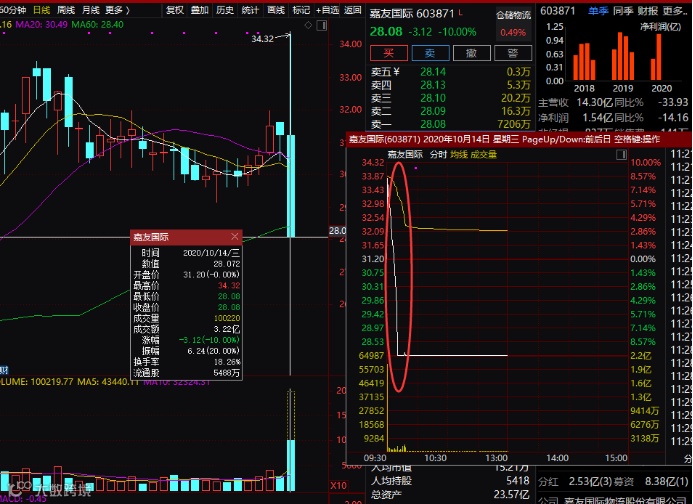The height and width of the screenshot is (504, 693).
Task: Click the 2020 profit bar group
Action: pos(656,57)
